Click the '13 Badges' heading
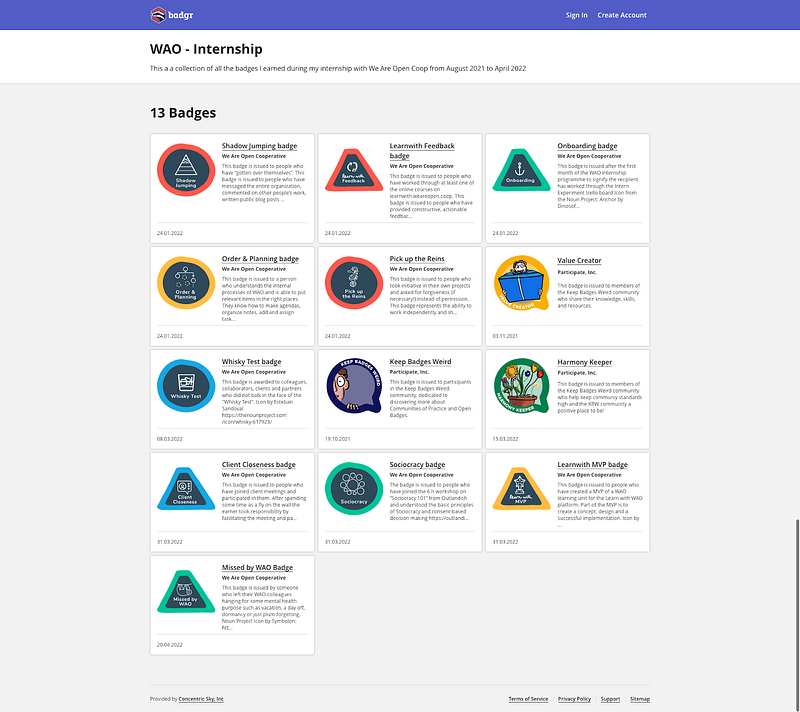Image resolution: width=800 pixels, height=712 pixels. pos(183,113)
